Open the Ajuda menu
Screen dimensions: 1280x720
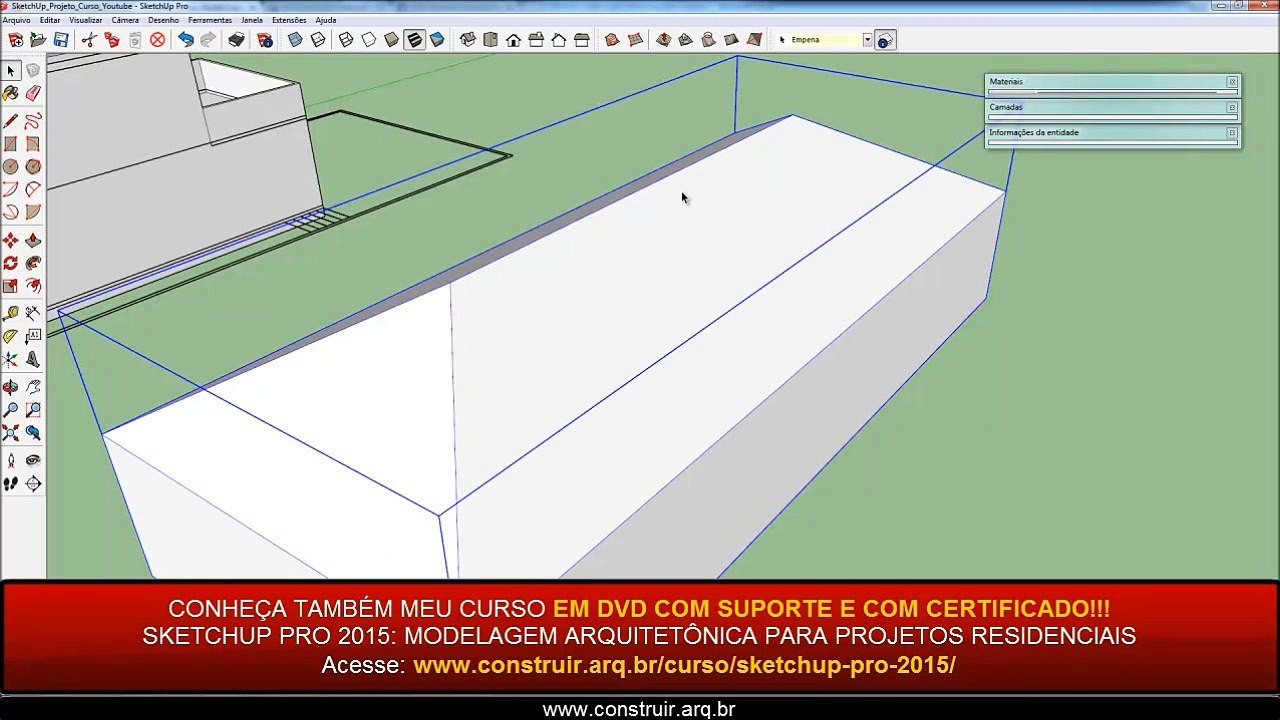[326, 20]
